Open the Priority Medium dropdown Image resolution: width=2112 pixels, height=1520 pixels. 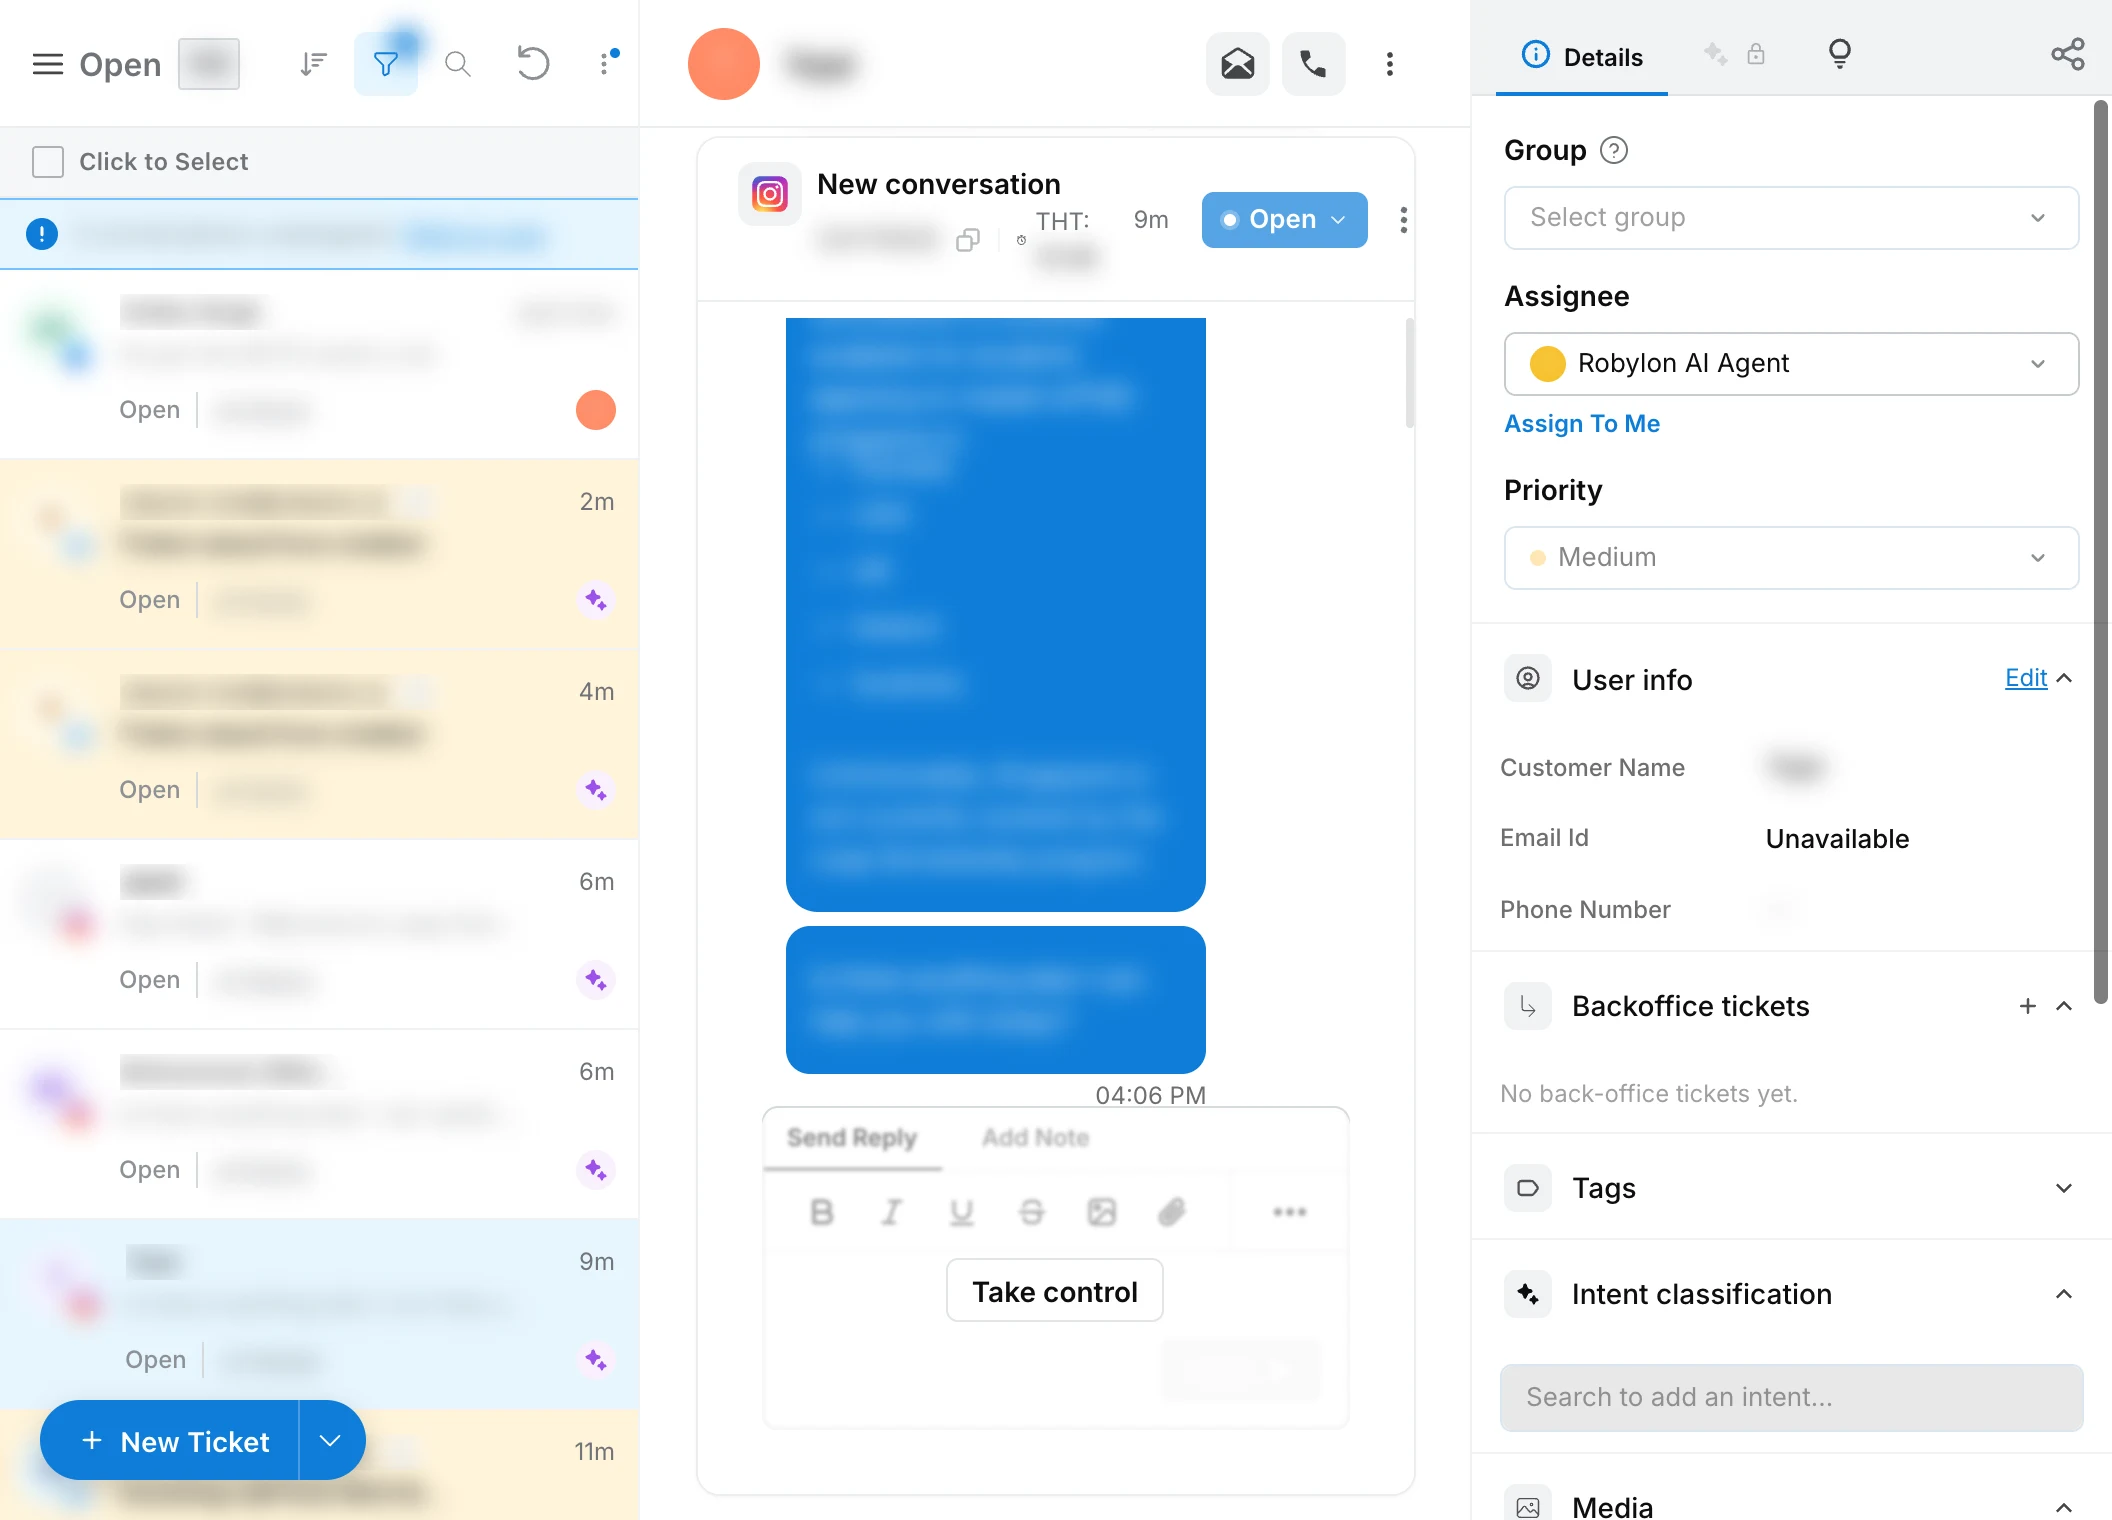(x=1791, y=557)
